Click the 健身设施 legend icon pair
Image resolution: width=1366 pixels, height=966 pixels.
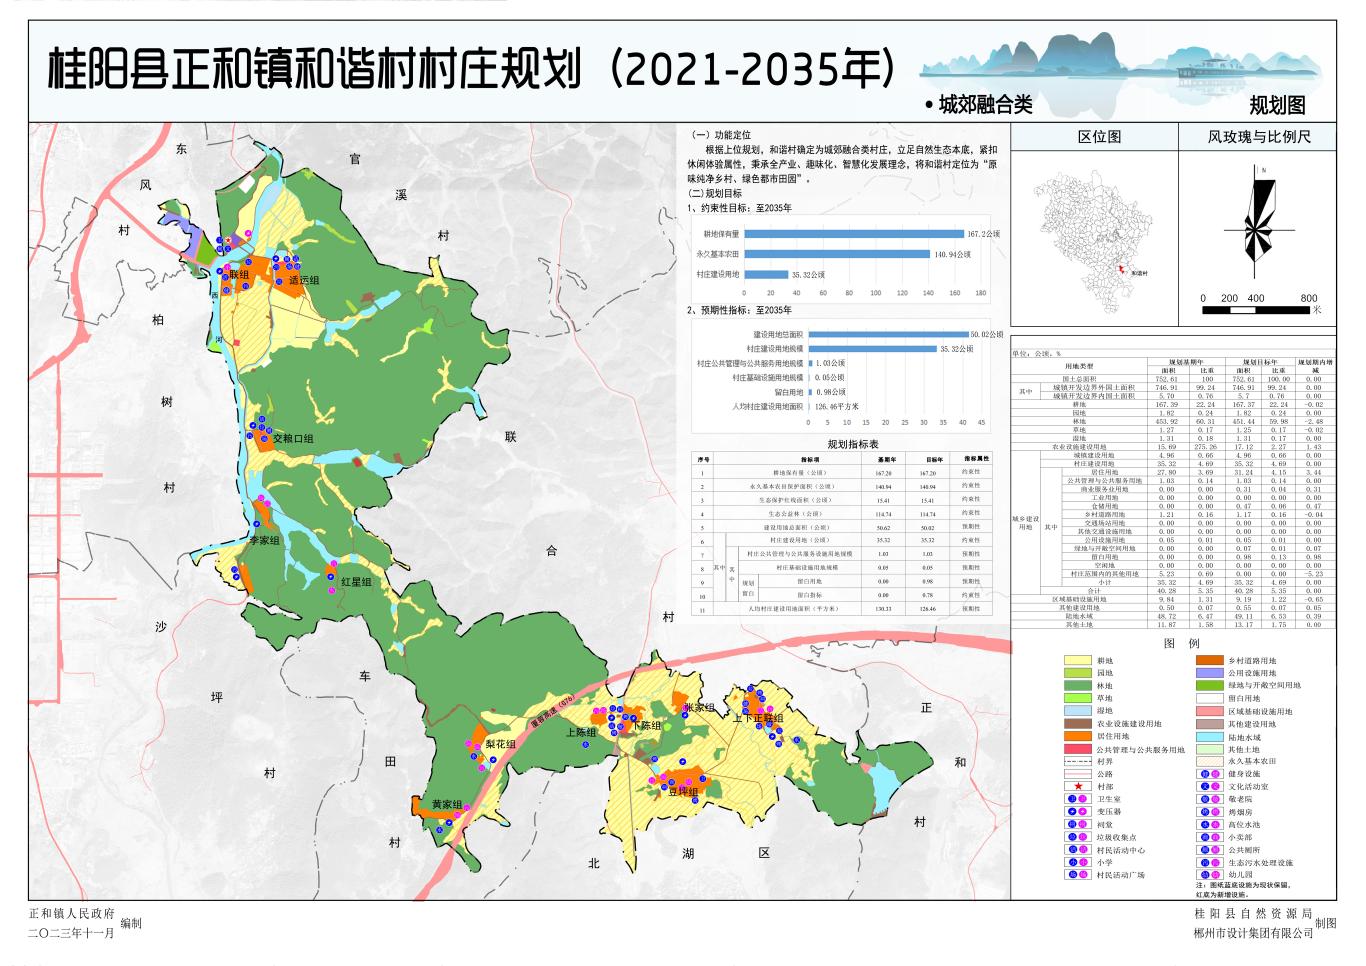pos(1210,774)
